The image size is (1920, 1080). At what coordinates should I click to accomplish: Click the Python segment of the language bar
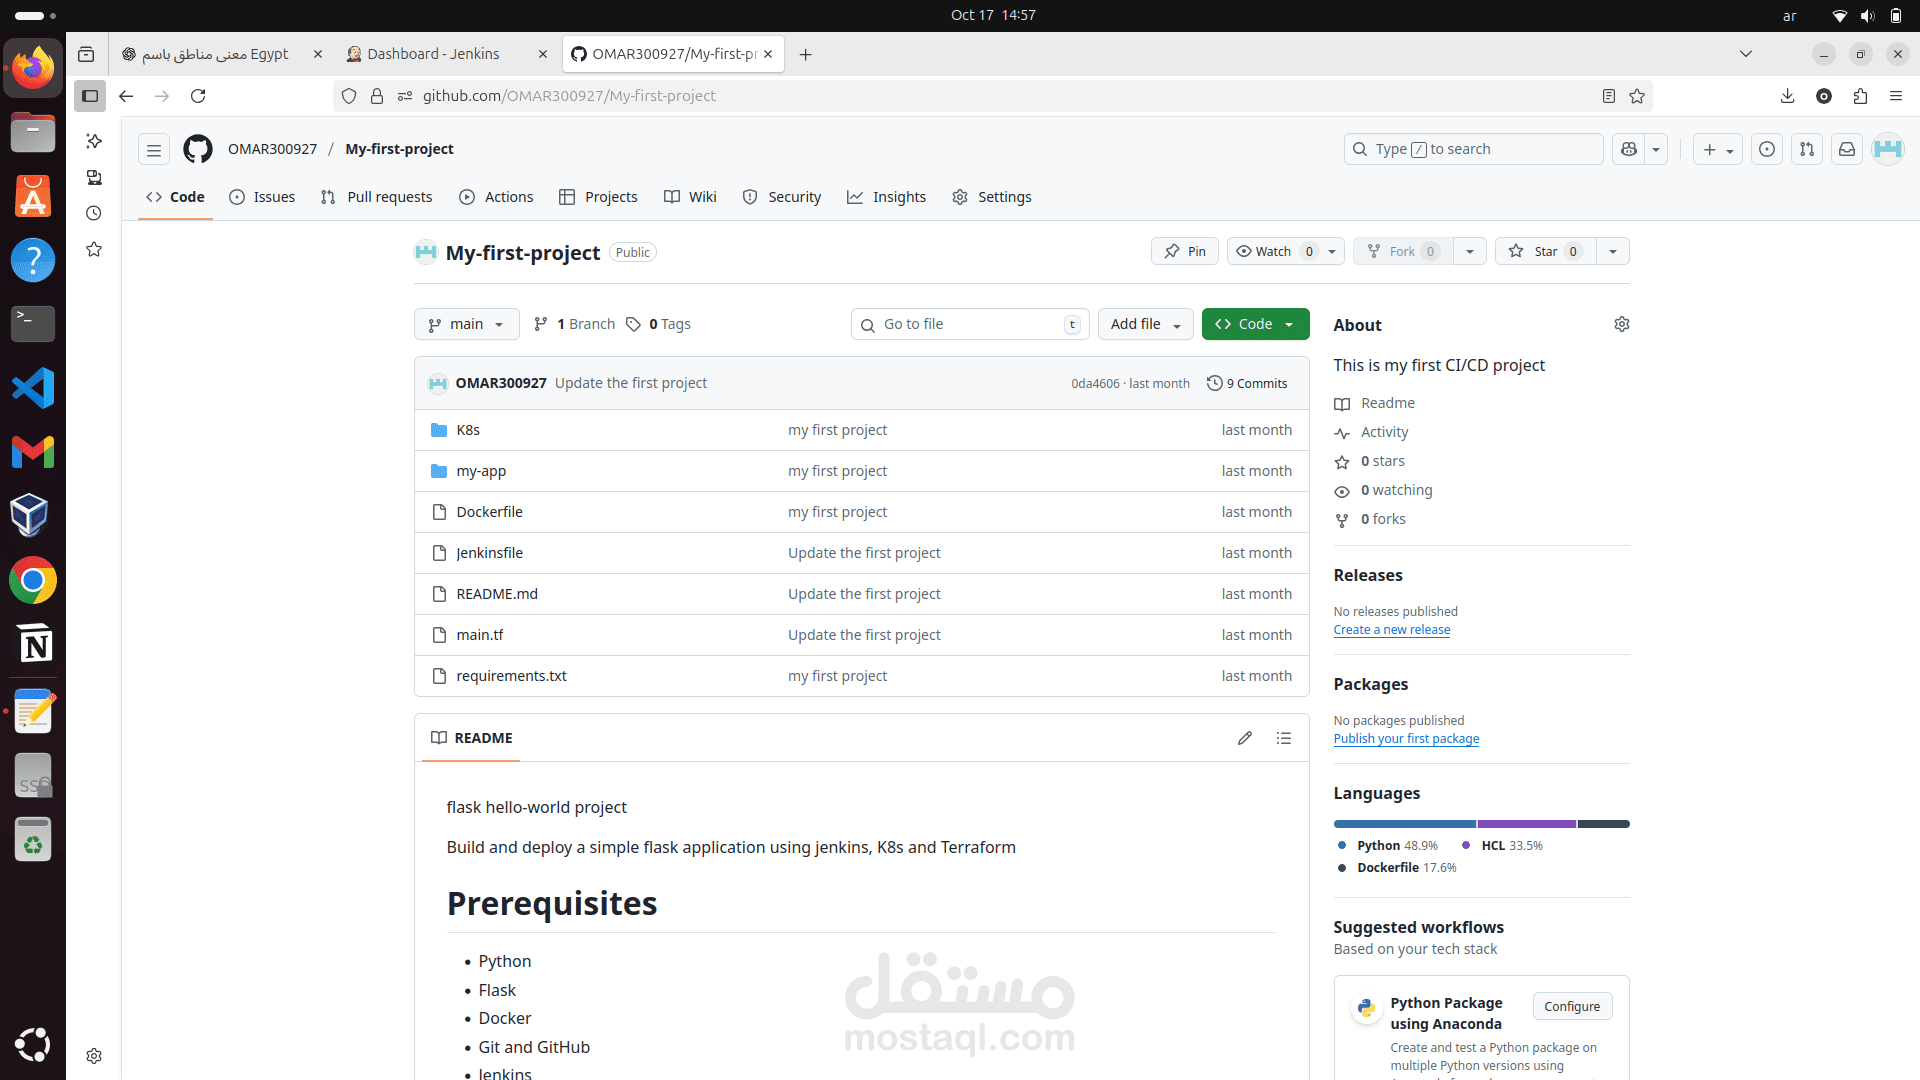point(1404,824)
